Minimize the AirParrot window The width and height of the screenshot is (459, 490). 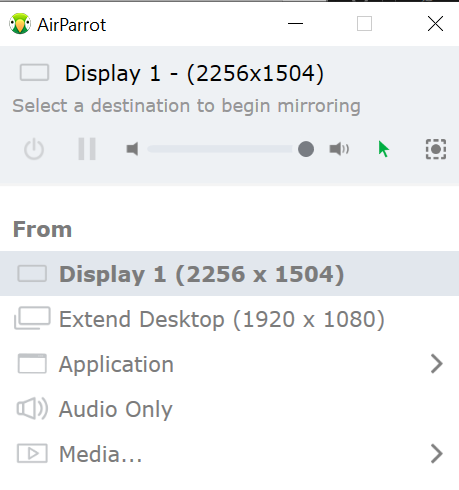coord(295,24)
